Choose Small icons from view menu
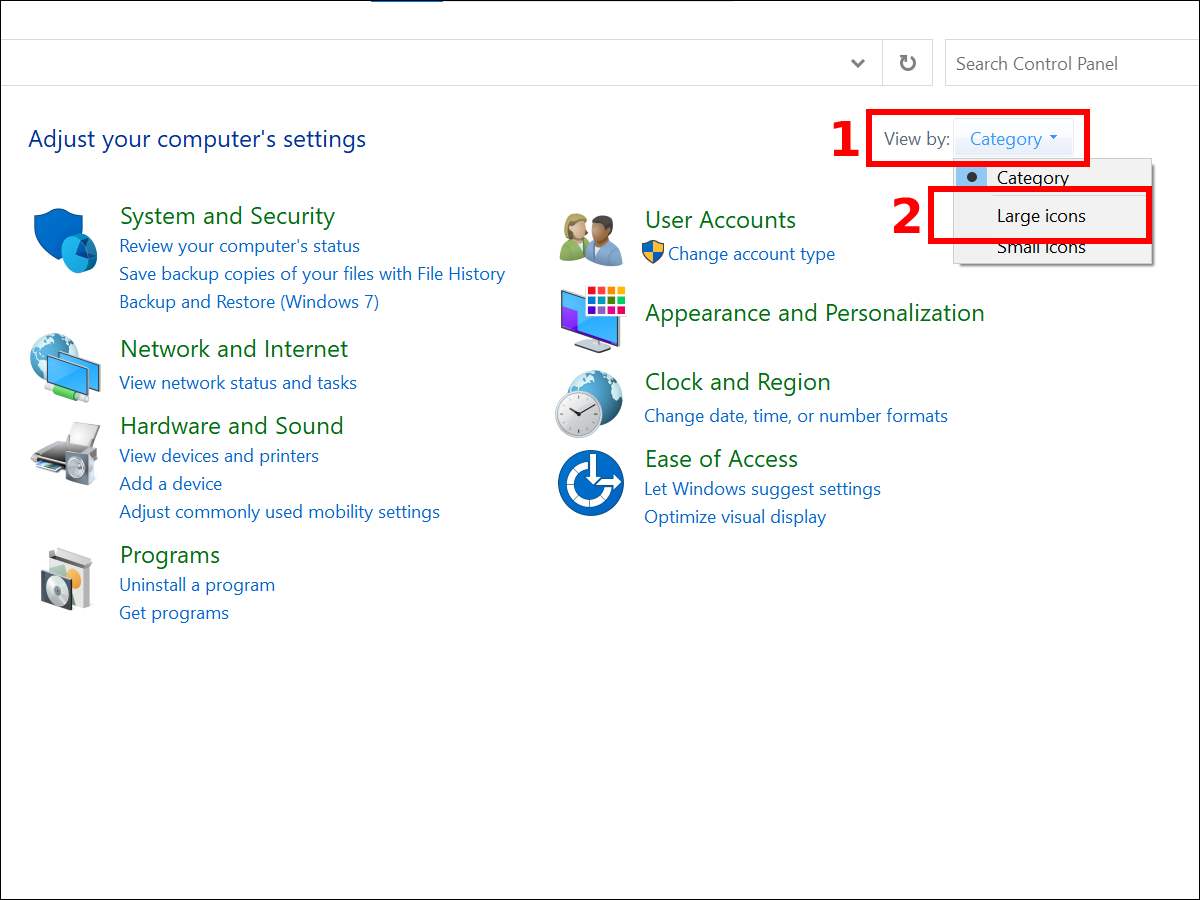 [1040, 248]
